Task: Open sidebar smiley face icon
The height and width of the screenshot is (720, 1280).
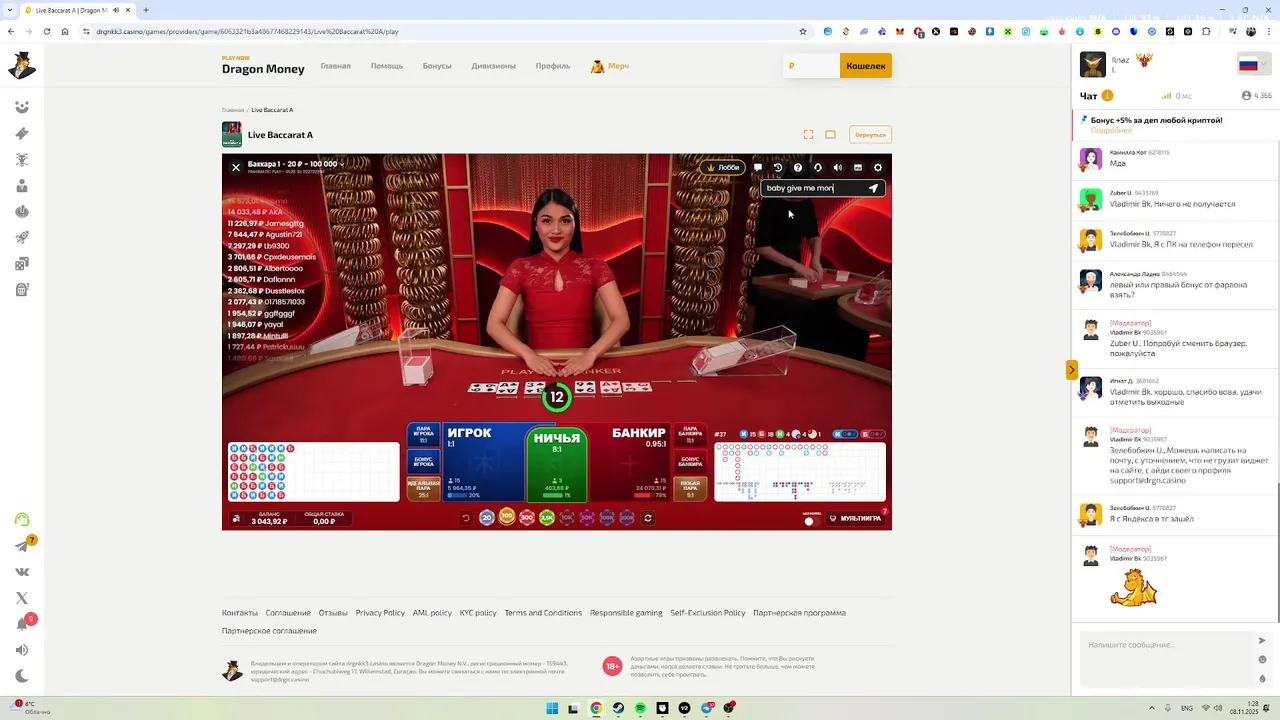Action: (22, 107)
